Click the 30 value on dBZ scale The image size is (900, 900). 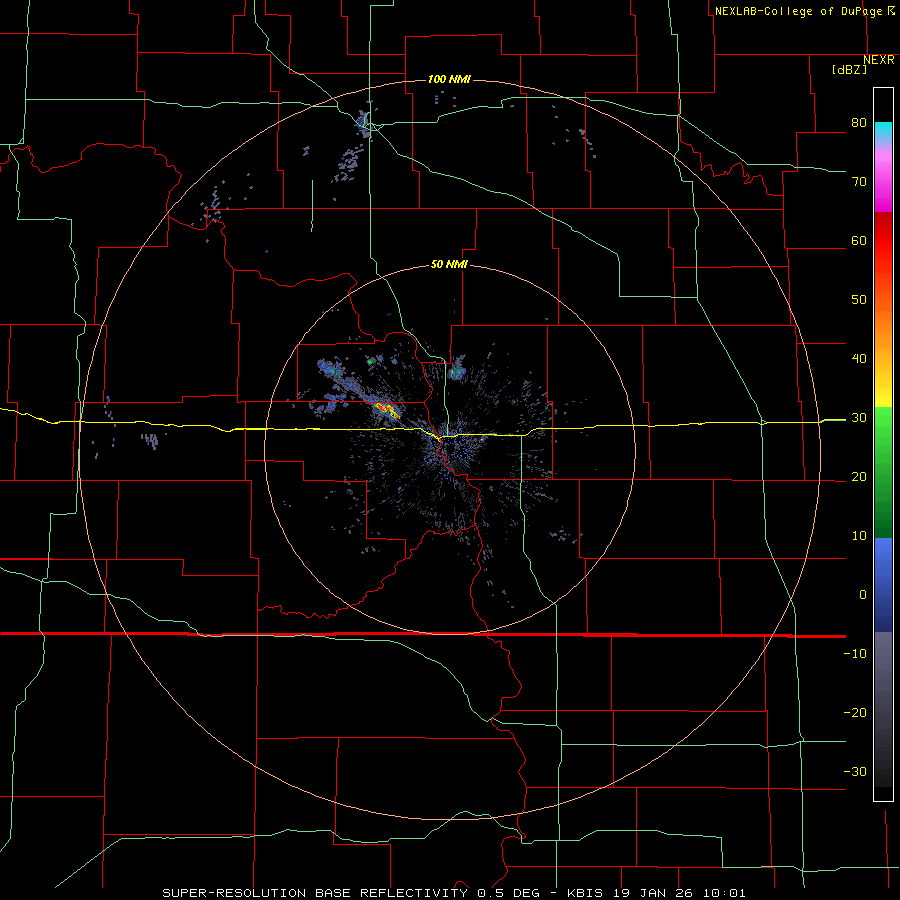click(859, 418)
